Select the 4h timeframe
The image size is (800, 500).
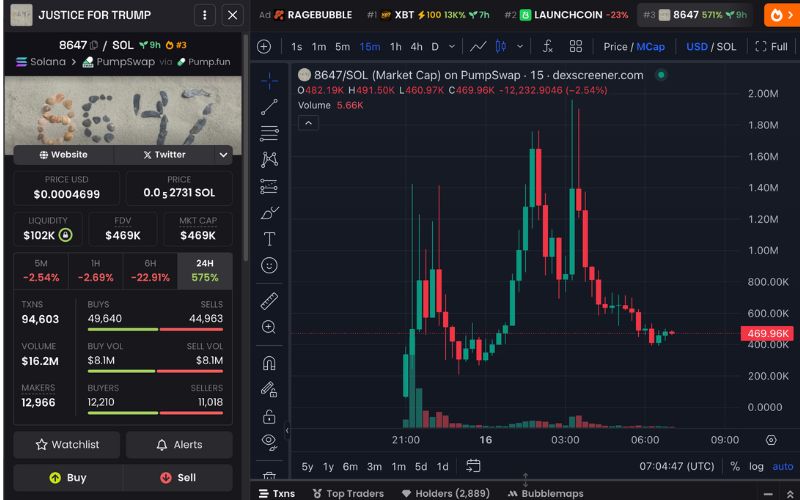(416, 47)
